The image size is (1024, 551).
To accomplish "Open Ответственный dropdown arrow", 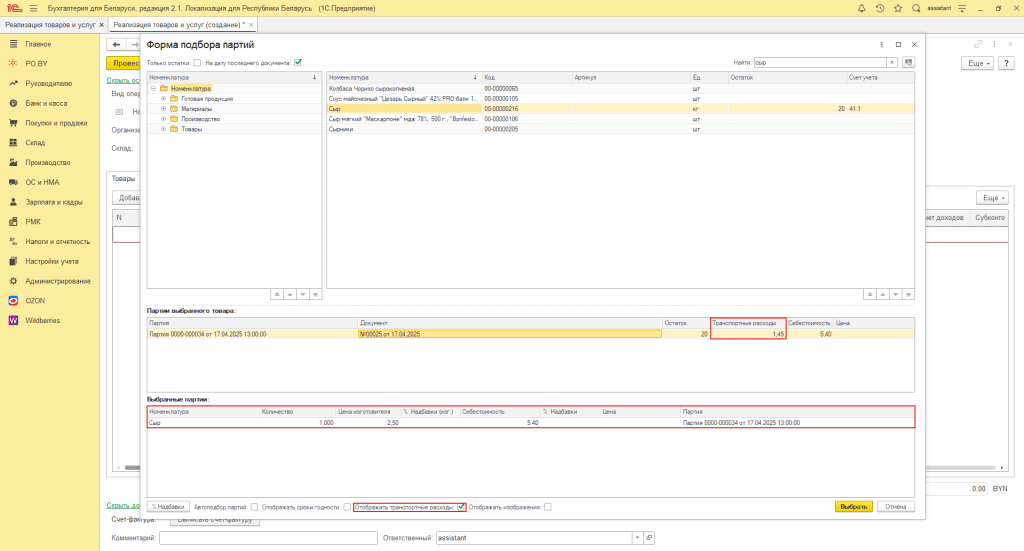I will click(637, 538).
